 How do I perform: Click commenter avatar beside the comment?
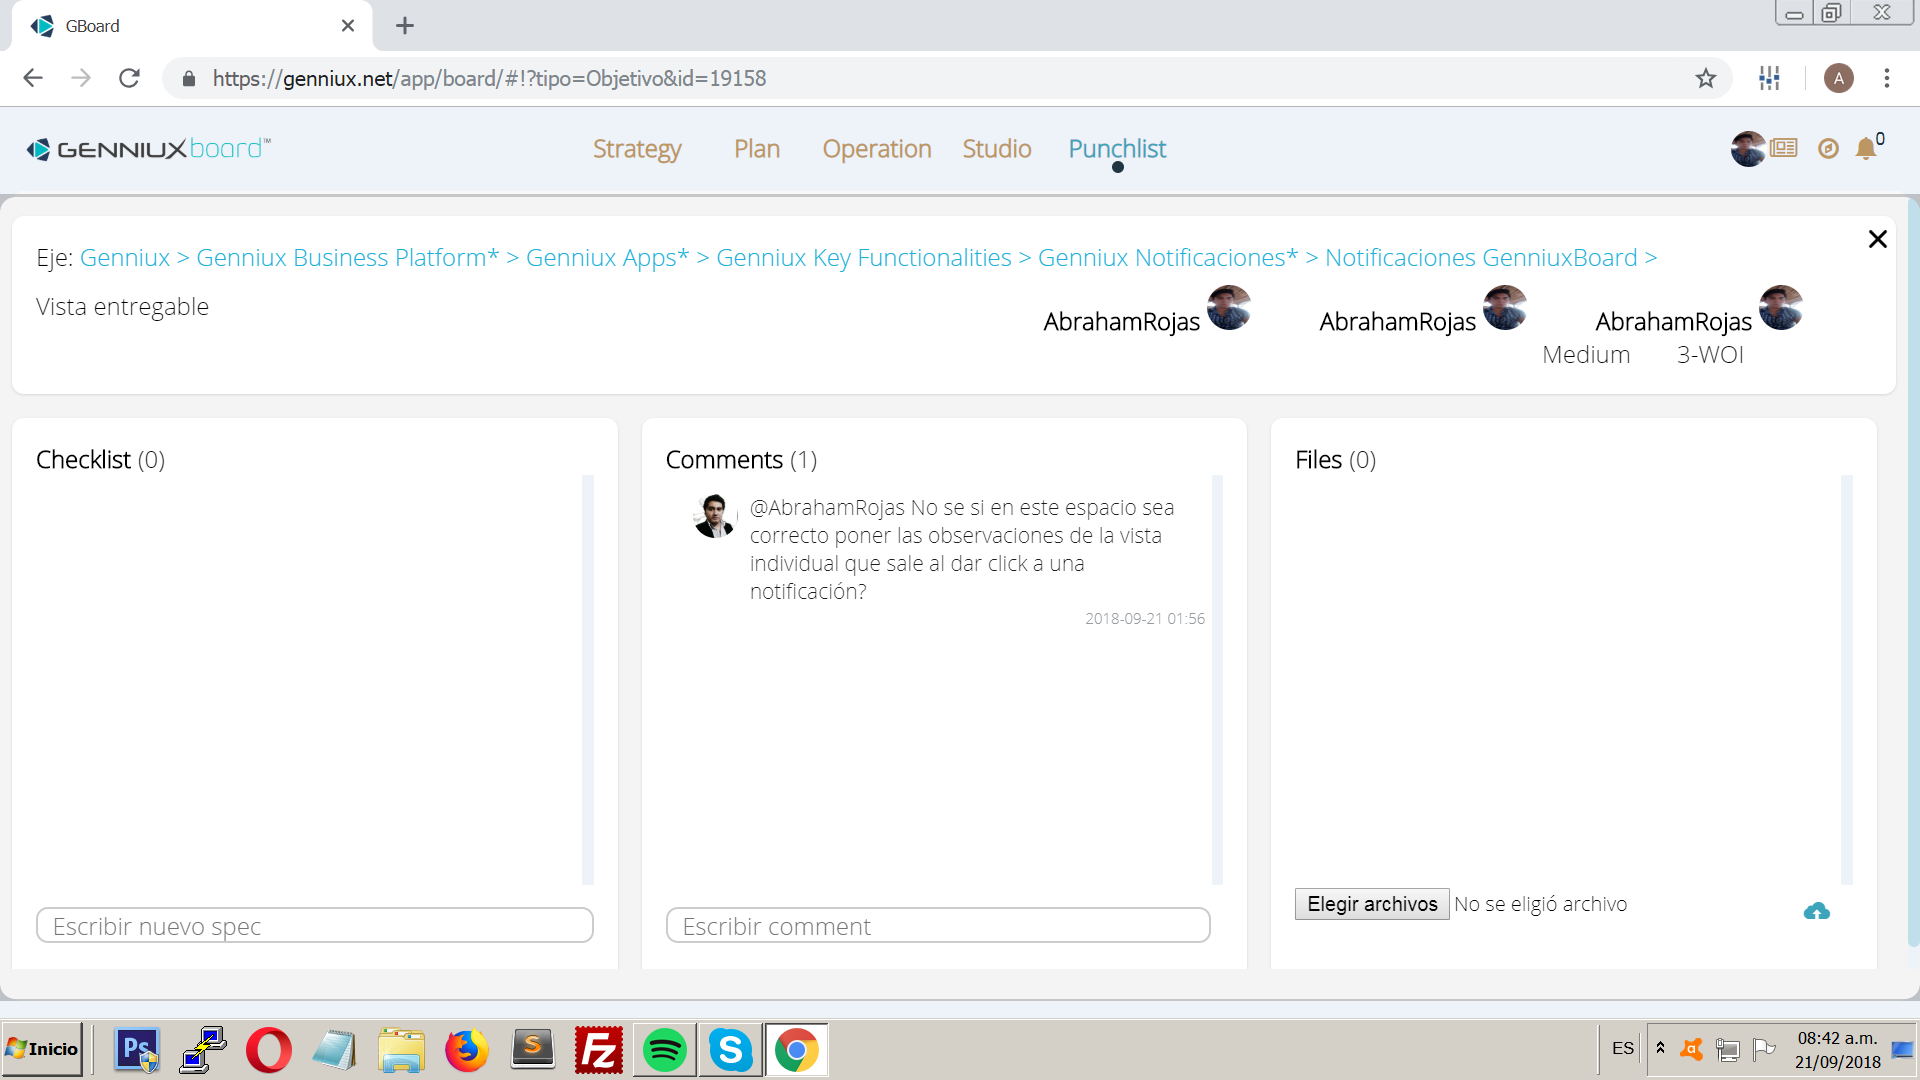click(714, 516)
